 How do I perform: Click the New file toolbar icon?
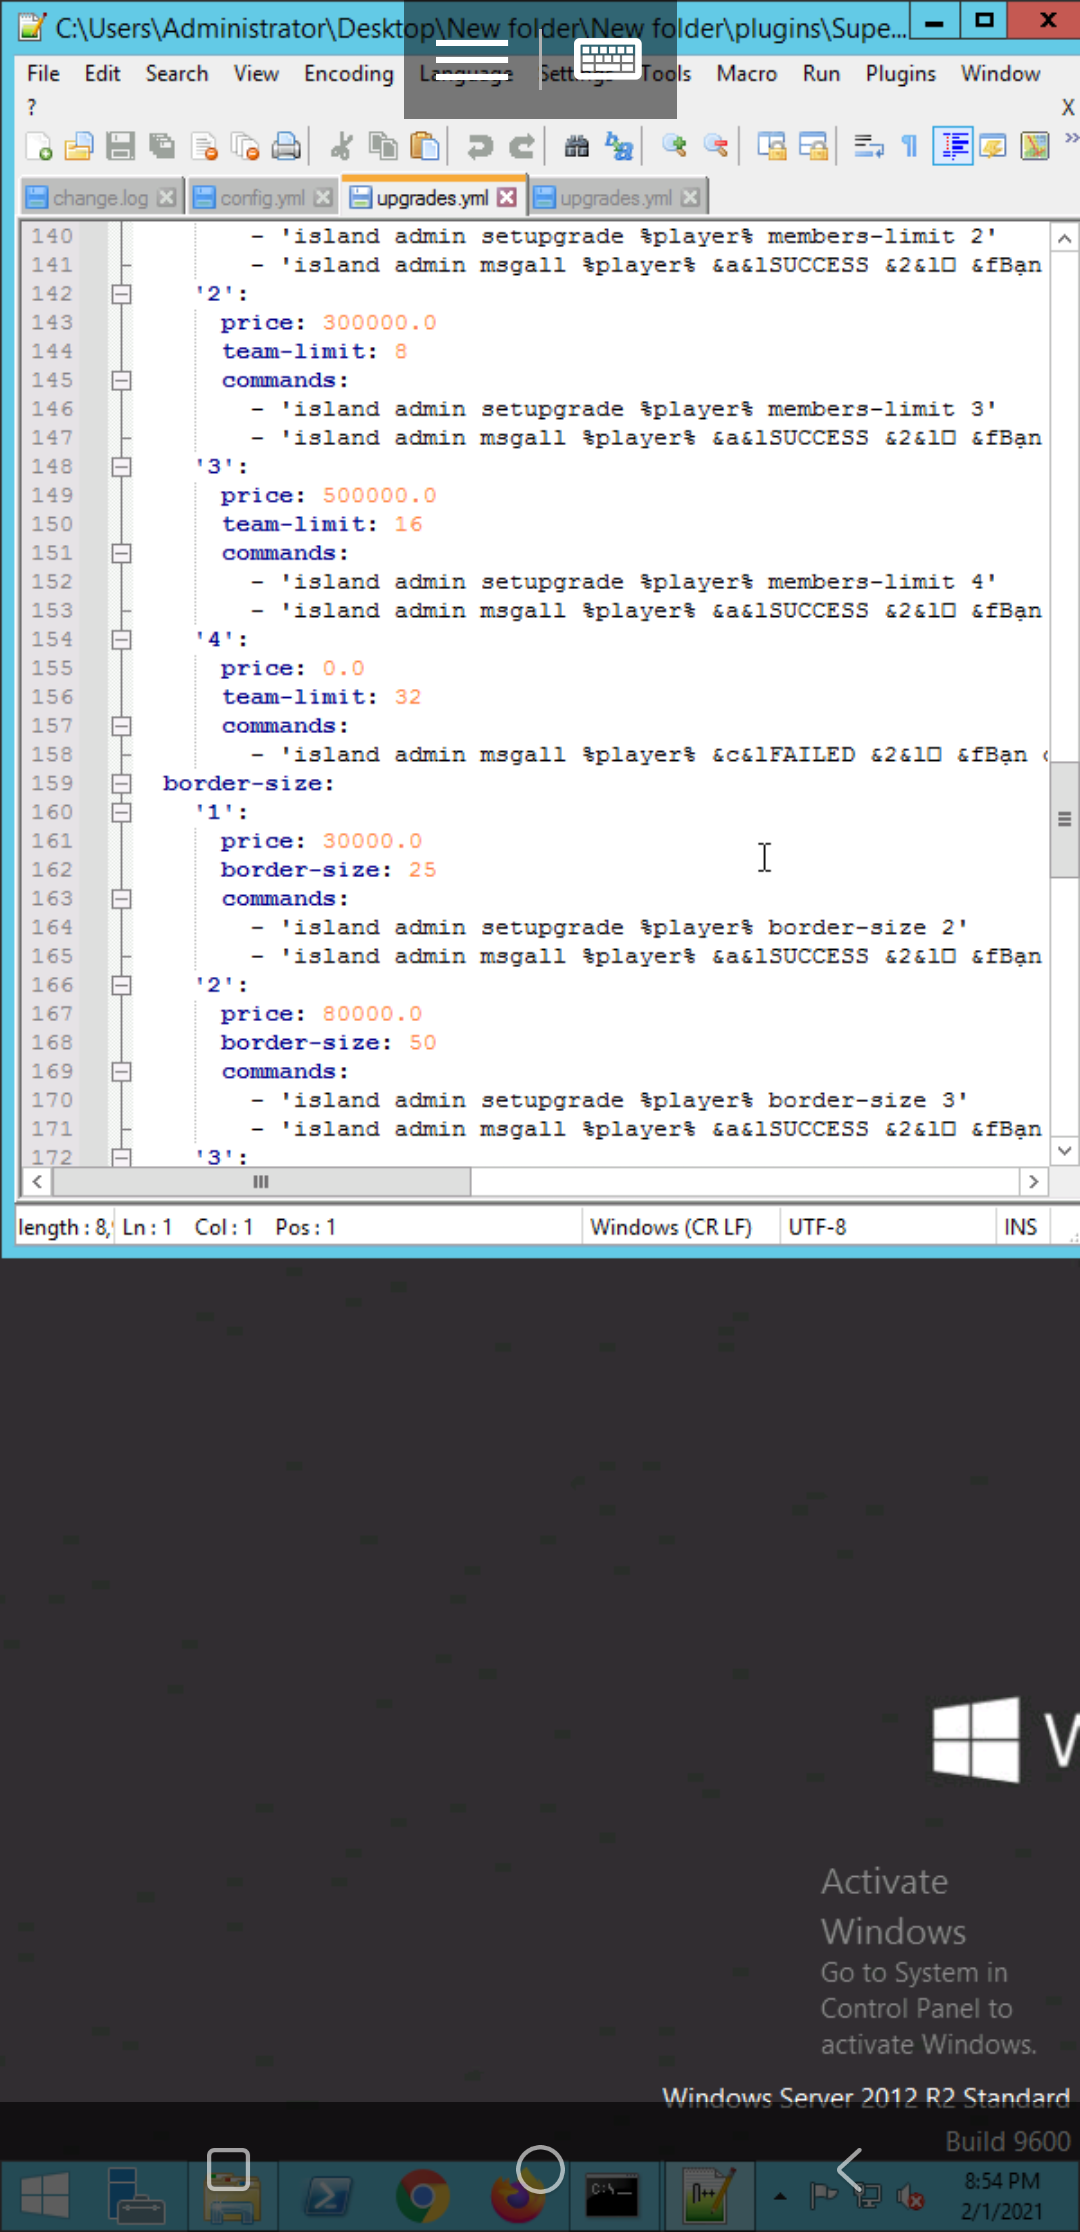coord(39,147)
